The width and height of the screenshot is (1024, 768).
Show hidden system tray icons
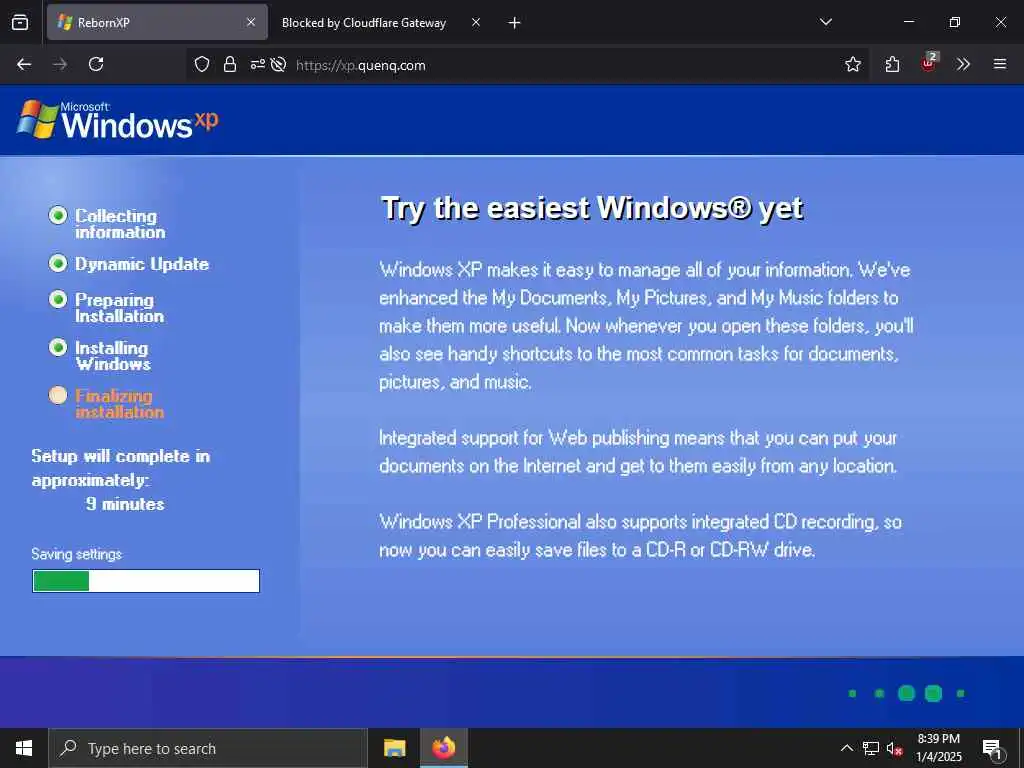[846, 748]
